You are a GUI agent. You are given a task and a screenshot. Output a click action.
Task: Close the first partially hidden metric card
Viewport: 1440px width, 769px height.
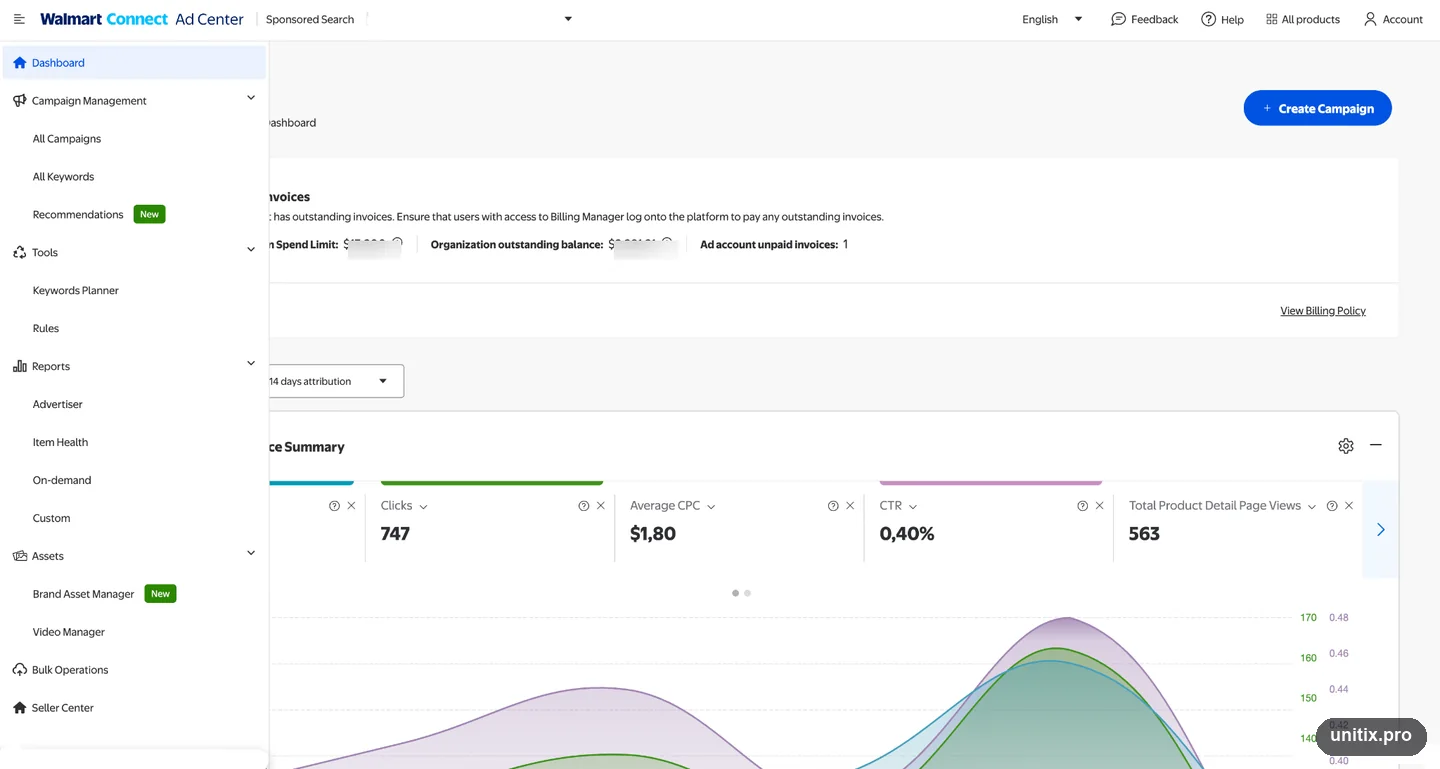pos(351,506)
